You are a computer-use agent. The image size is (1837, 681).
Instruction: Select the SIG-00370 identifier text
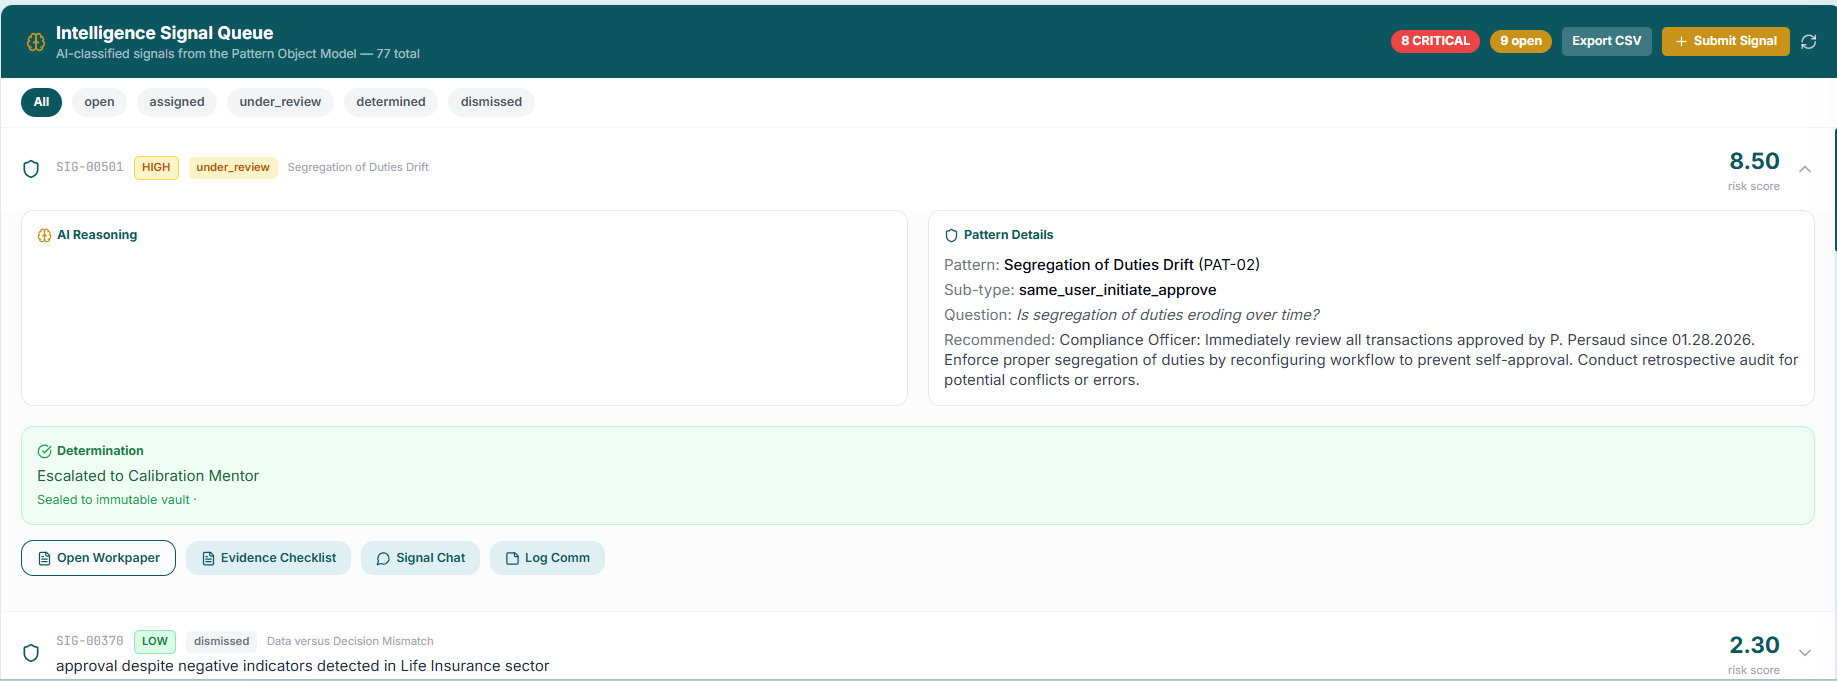click(x=90, y=641)
